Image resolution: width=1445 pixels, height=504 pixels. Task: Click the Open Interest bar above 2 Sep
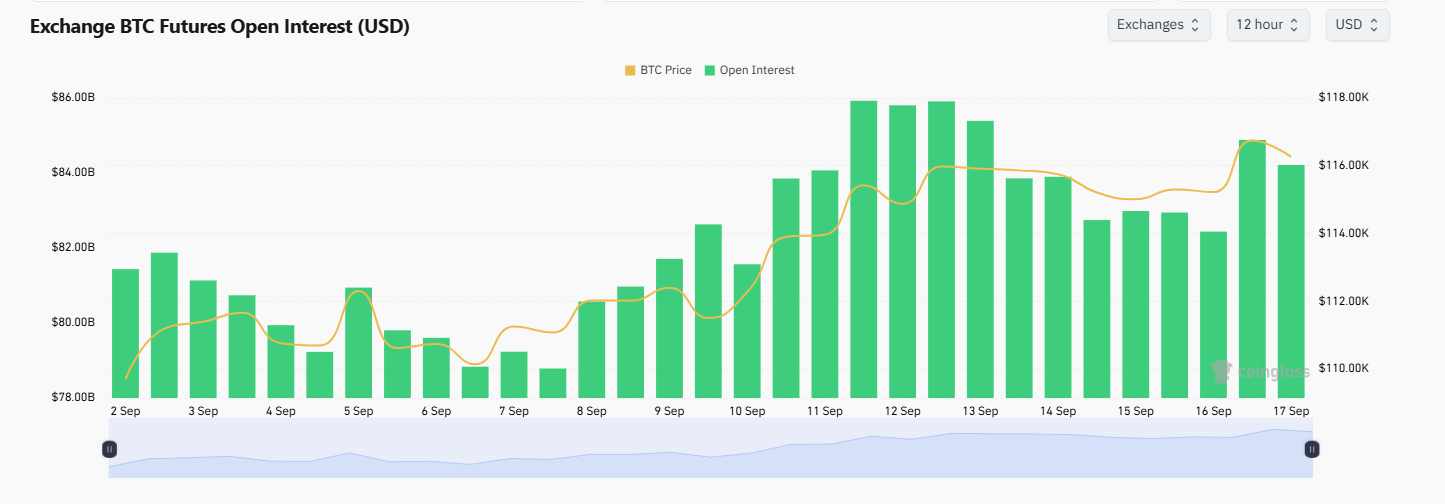pos(125,333)
